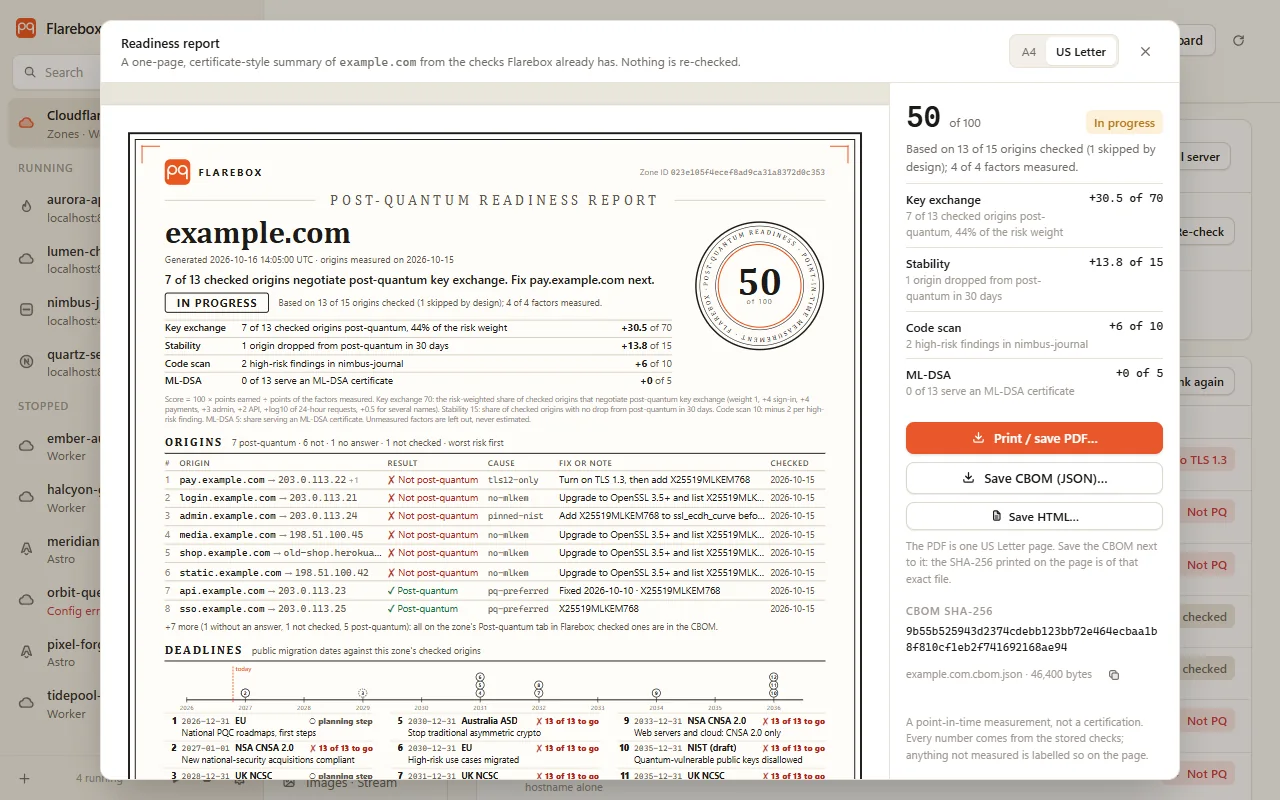
Task: Focus the sidebar Search field
Action: pos(56,72)
